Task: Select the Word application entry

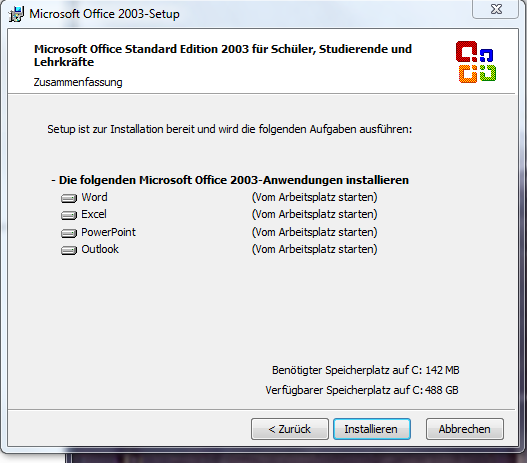Action: pyautogui.click(x=94, y=197)
